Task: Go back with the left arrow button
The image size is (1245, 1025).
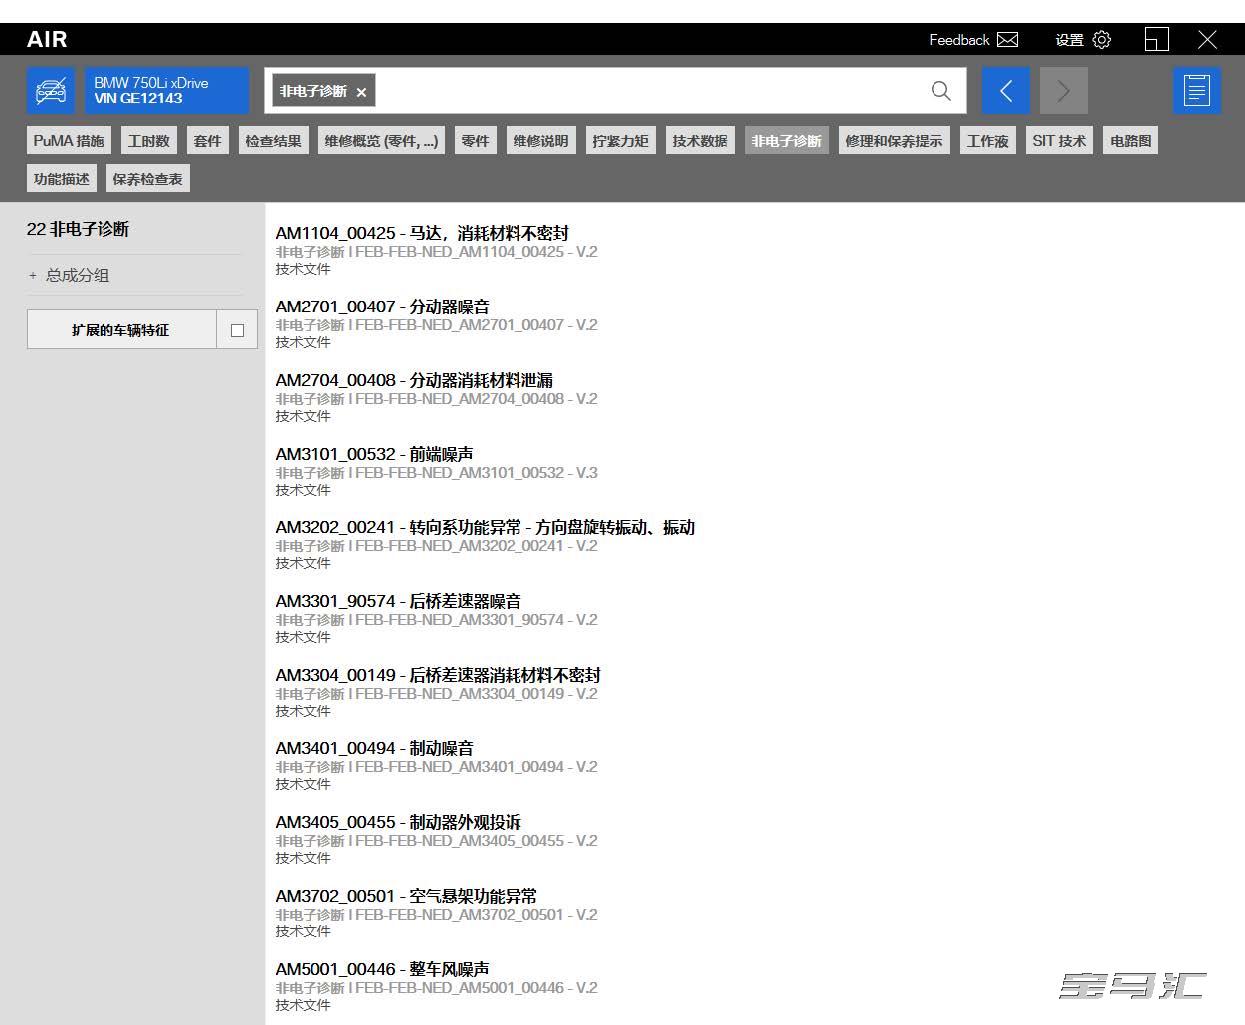Action: pyautogui.click(x=1006, y=91)
